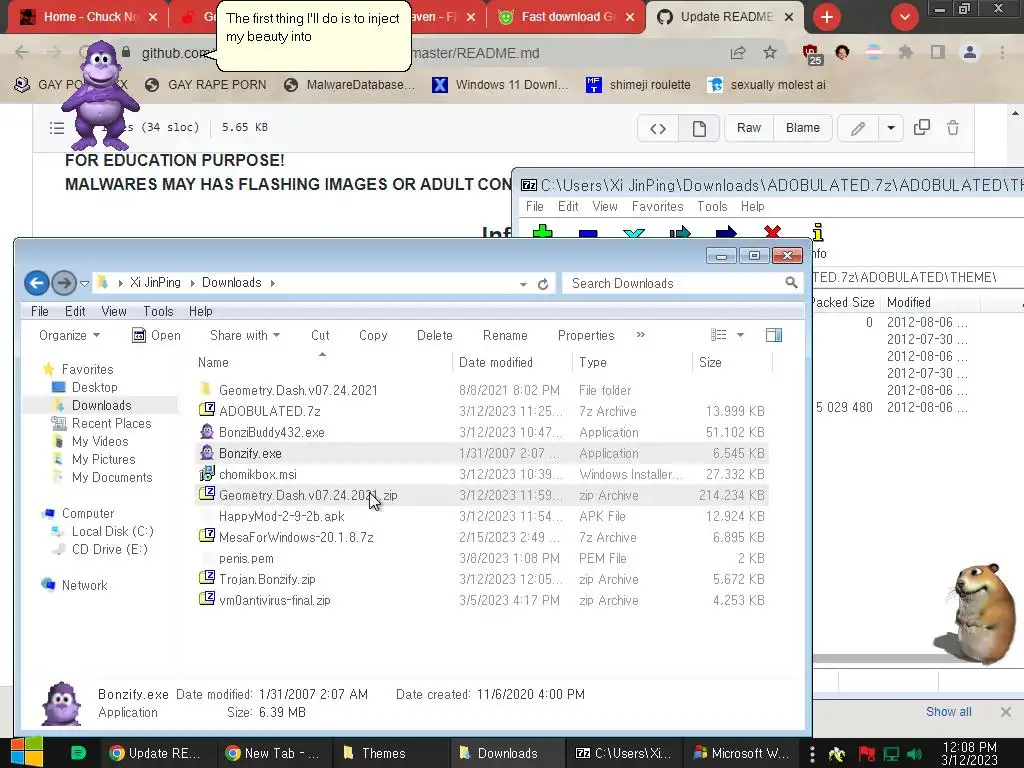Click the volume speaker tray icon
The width and height of the screenshot is (1024, 768).
click(915, 755)
